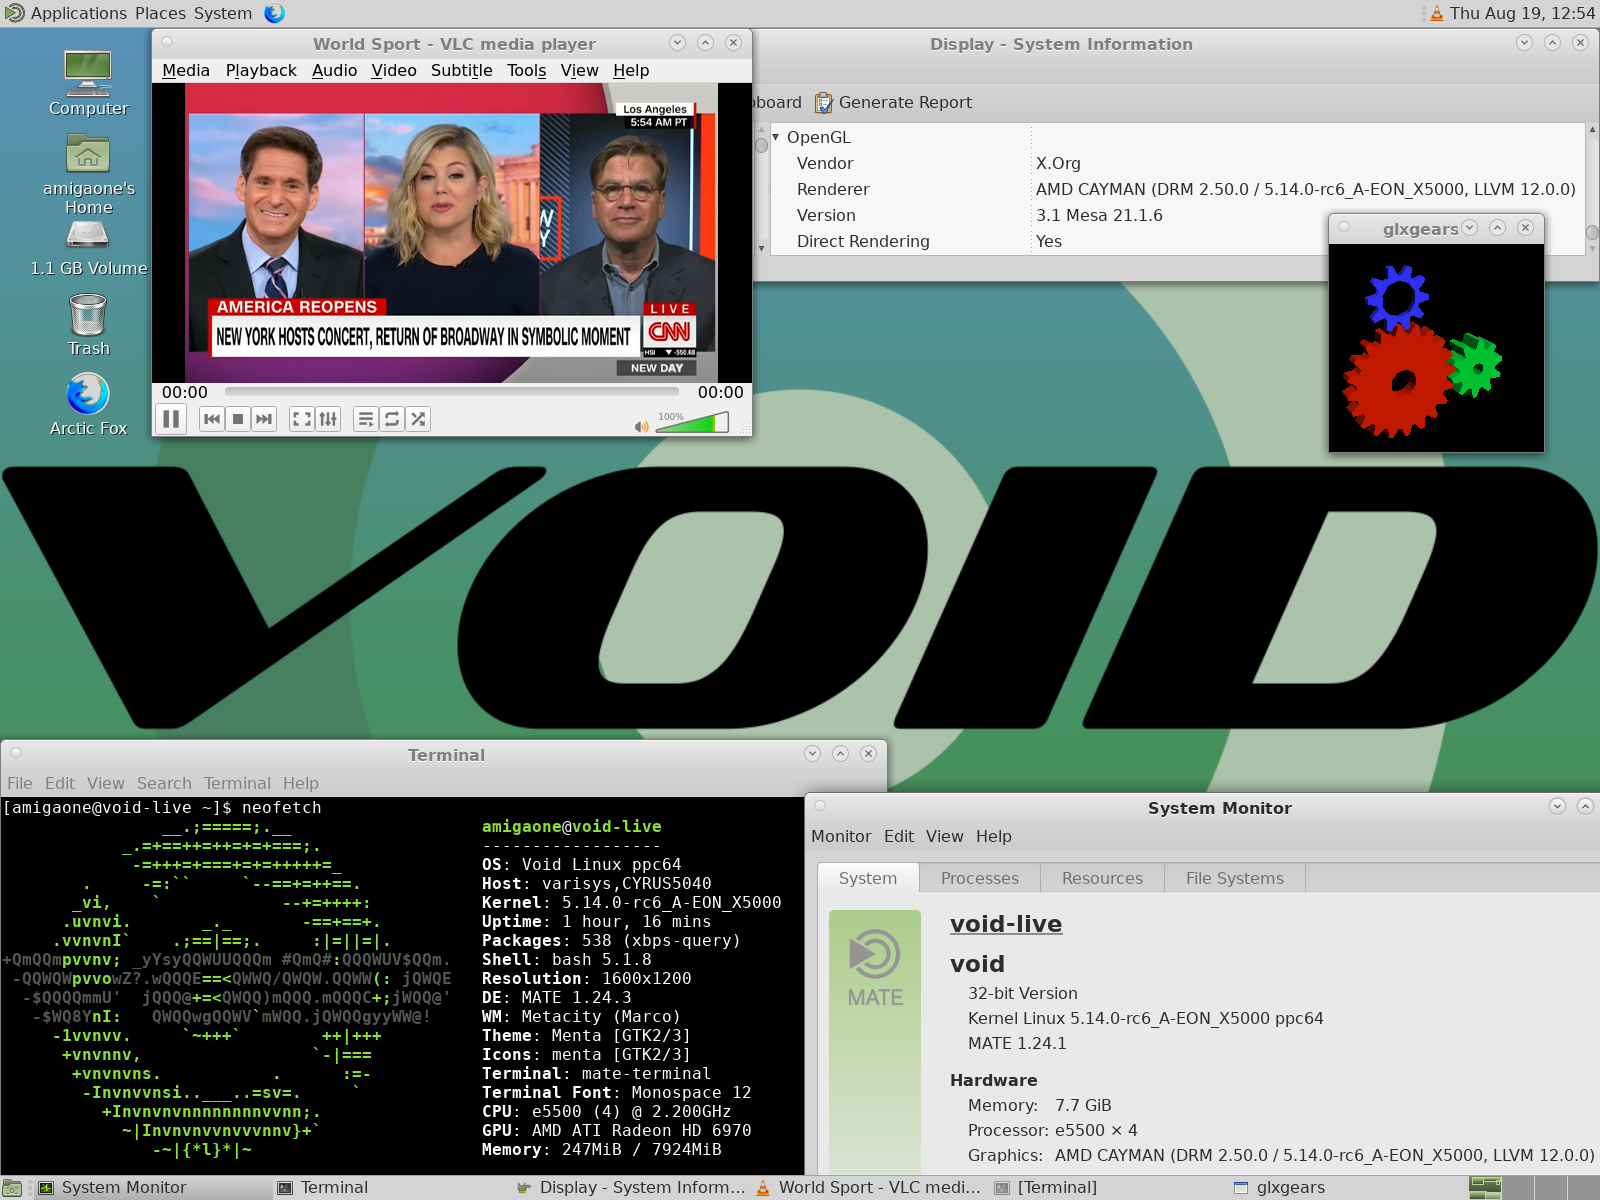Image resolution: width=1600 pixels, height=1200 pixels.
Task: Toggle the VLC playlist view
Action: pos(366,419)
